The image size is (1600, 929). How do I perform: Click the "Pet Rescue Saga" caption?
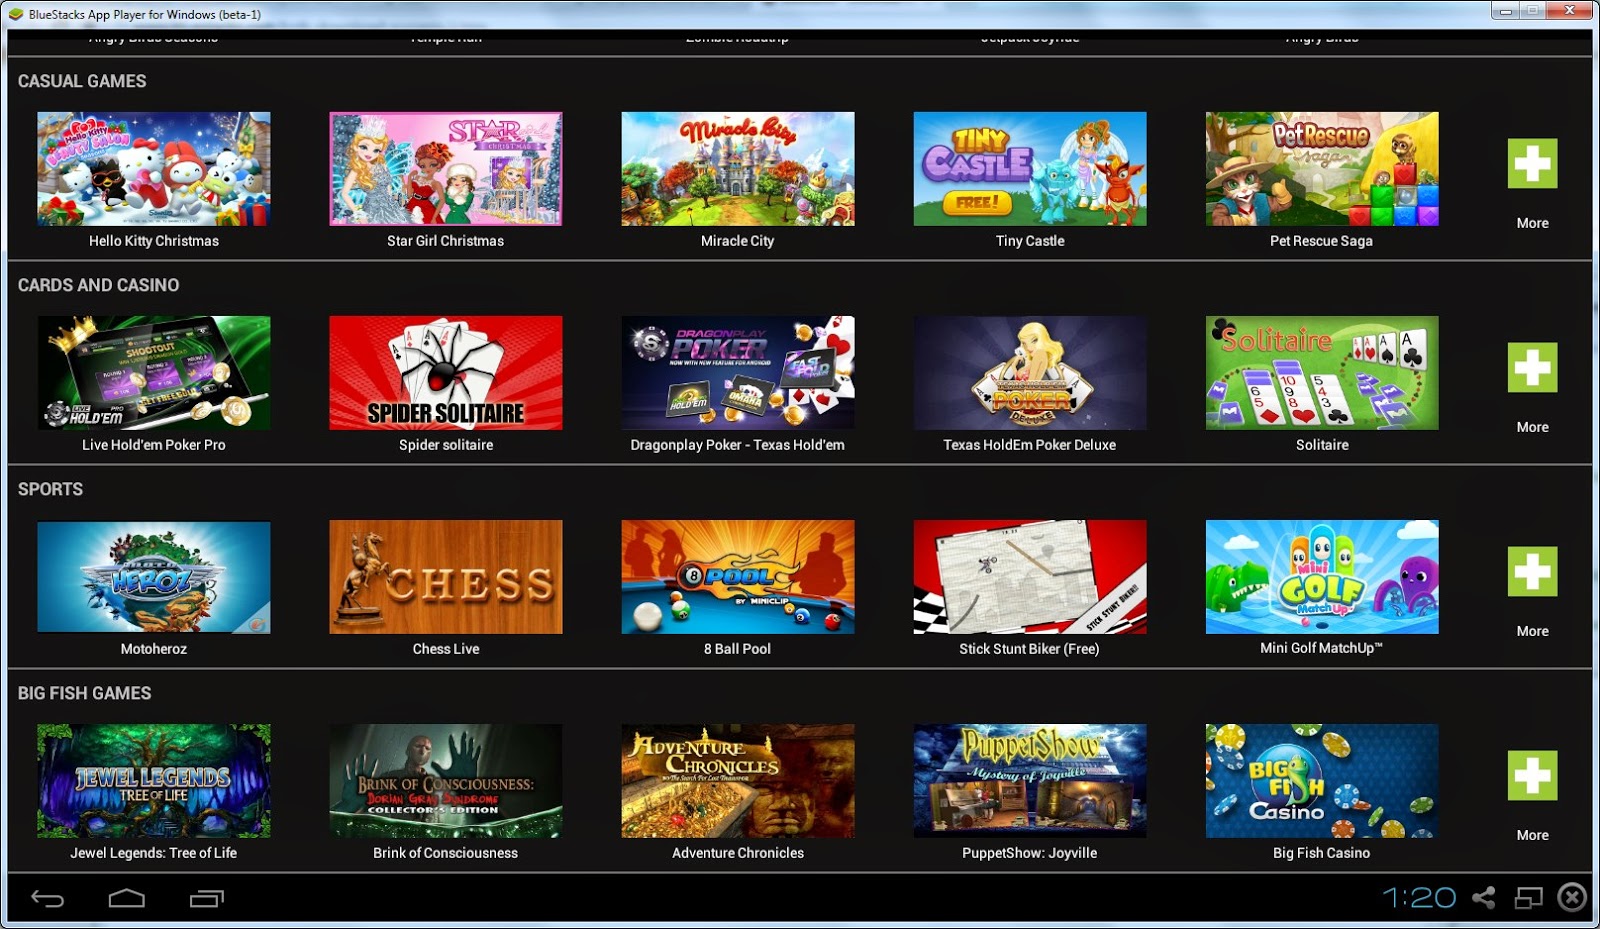[x=1322, y=241]
